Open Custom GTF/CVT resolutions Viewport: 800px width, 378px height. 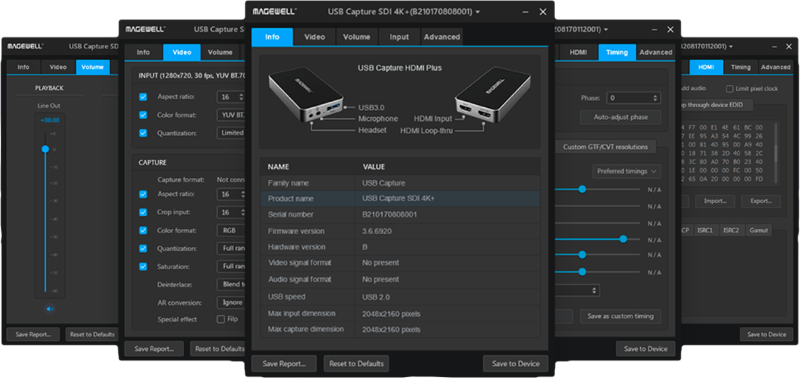pyautogui.click(x=605, y=147)
